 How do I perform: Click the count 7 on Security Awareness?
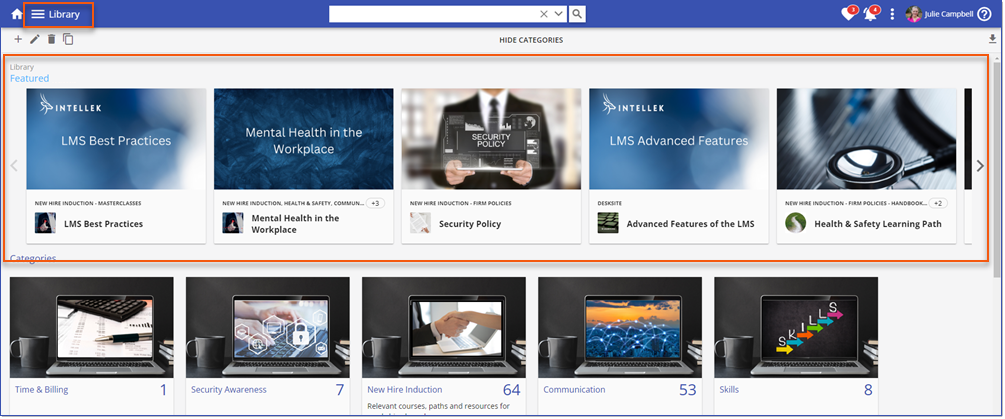coord(340,390)
